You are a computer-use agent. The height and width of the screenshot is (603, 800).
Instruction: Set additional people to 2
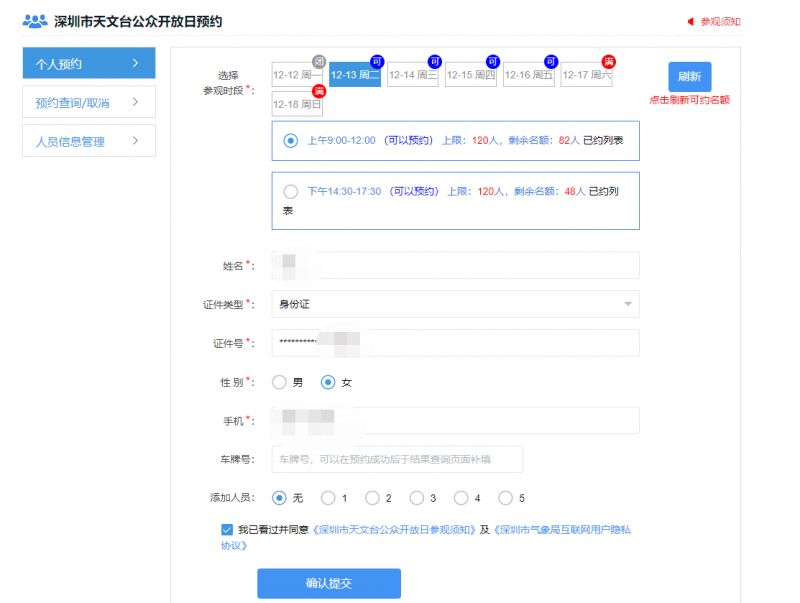(x=372, y=498)
